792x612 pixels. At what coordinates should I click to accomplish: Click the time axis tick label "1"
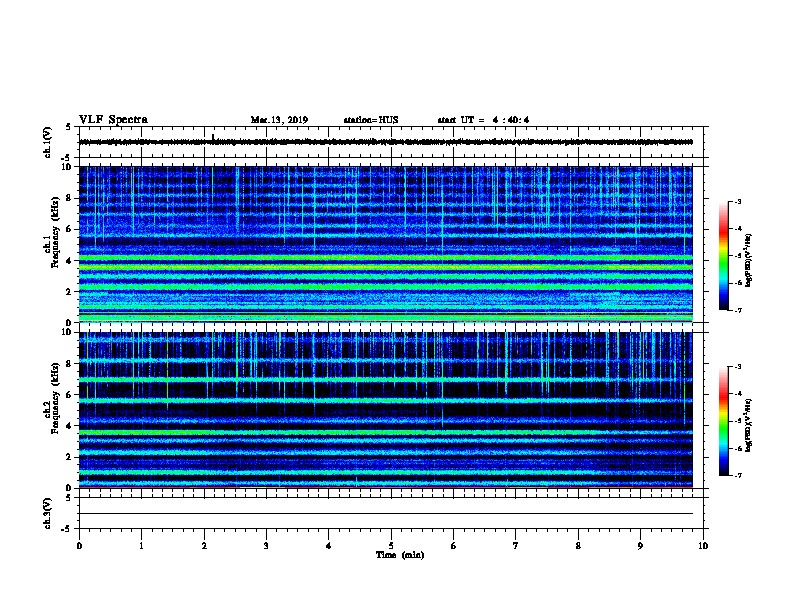click(x=141, y=545)
